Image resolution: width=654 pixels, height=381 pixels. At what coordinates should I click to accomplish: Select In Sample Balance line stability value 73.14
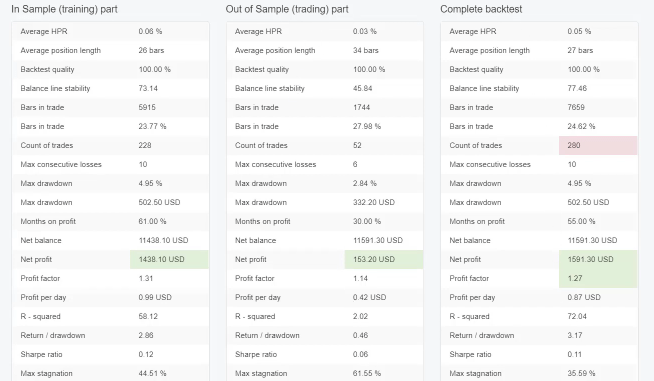click(148, 88)
